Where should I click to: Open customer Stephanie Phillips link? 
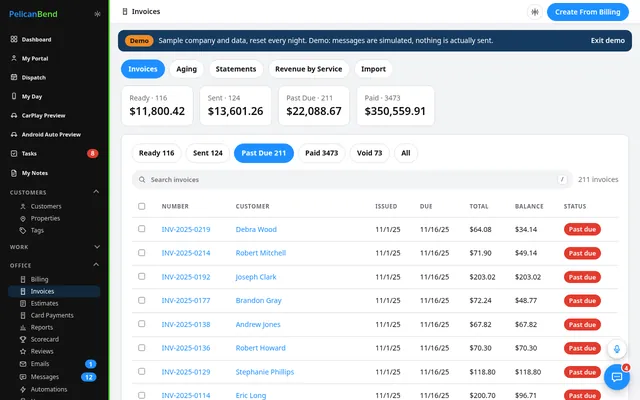coord(265,372)
